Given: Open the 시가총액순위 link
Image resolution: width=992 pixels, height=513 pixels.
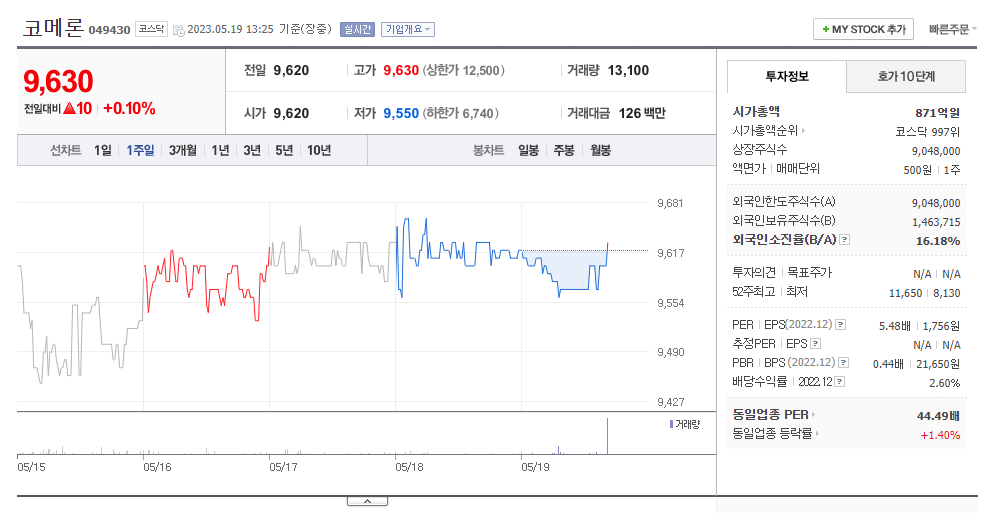Looking at the screenshot, I should click(x=769, y=131).
